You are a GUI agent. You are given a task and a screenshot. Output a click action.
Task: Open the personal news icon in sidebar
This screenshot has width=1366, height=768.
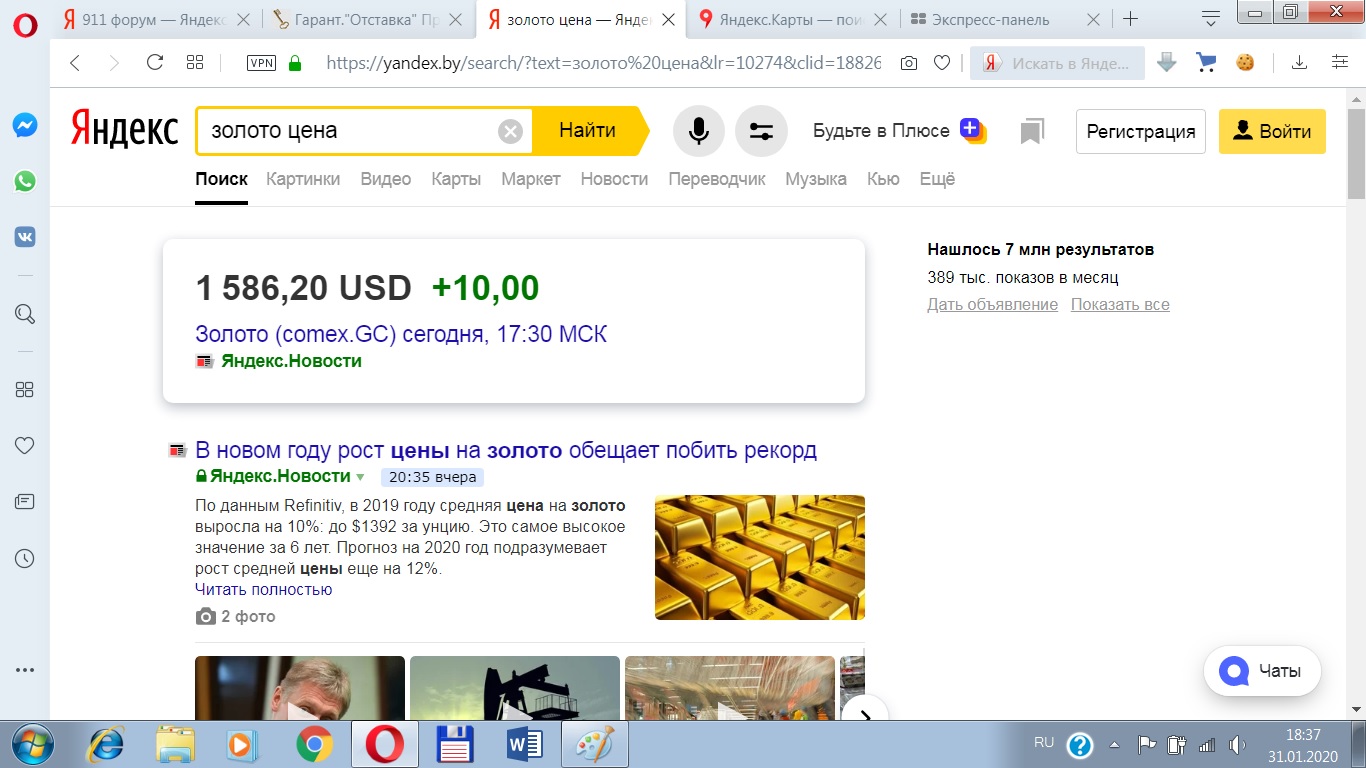25,502
